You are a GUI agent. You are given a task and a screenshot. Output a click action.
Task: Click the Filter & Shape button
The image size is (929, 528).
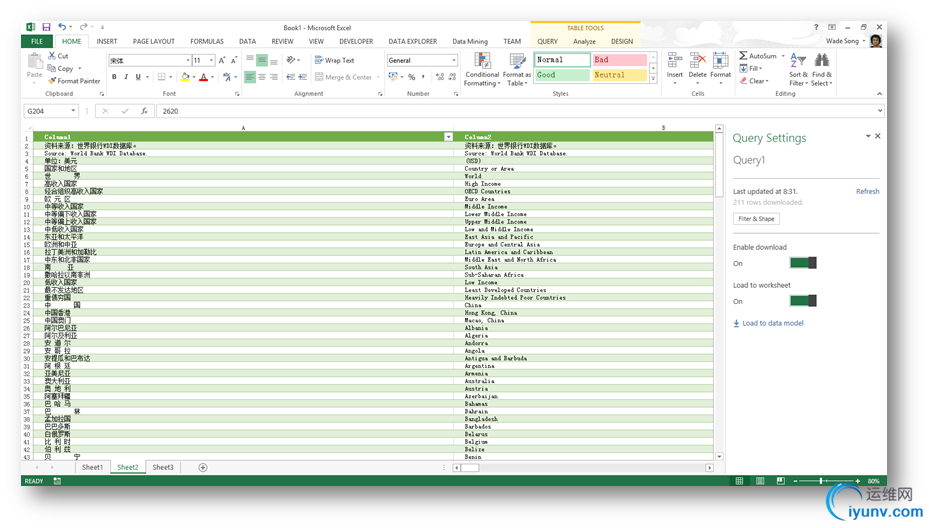756,219
